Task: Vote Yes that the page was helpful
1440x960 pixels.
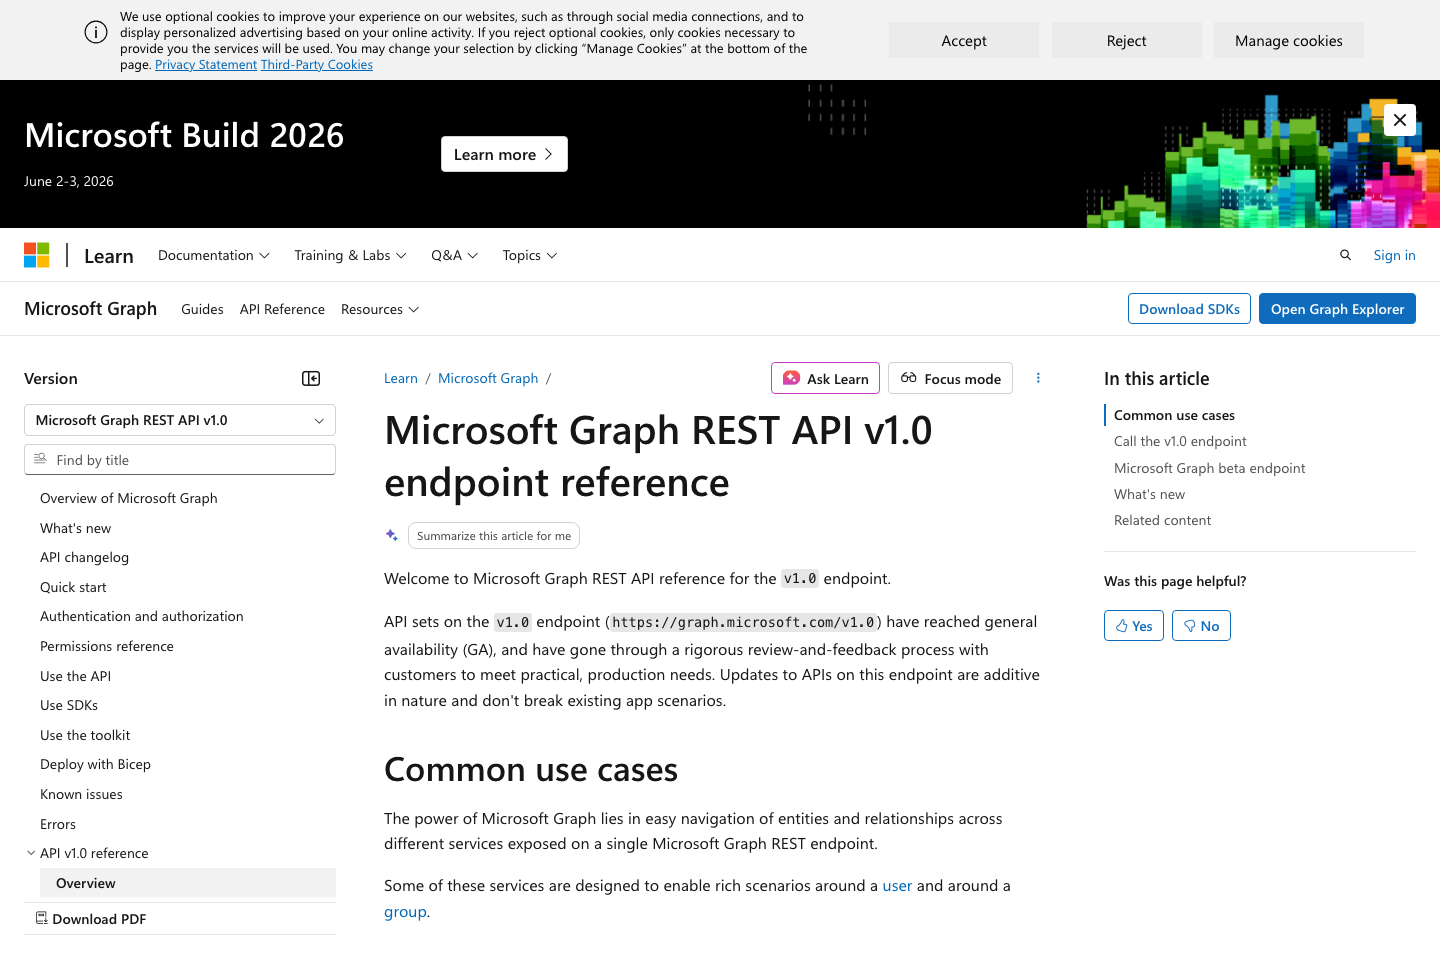Action: [x=1133, y=625]
